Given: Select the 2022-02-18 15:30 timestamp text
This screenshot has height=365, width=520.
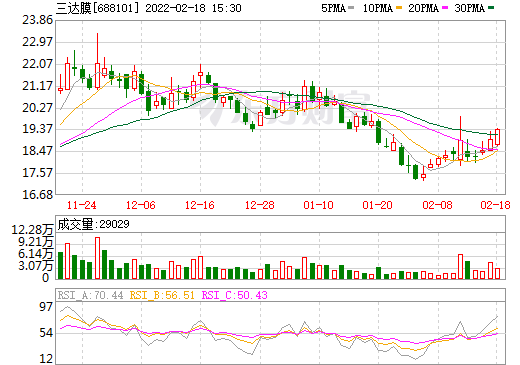Looking at the screenshot, I should point(193,8).
